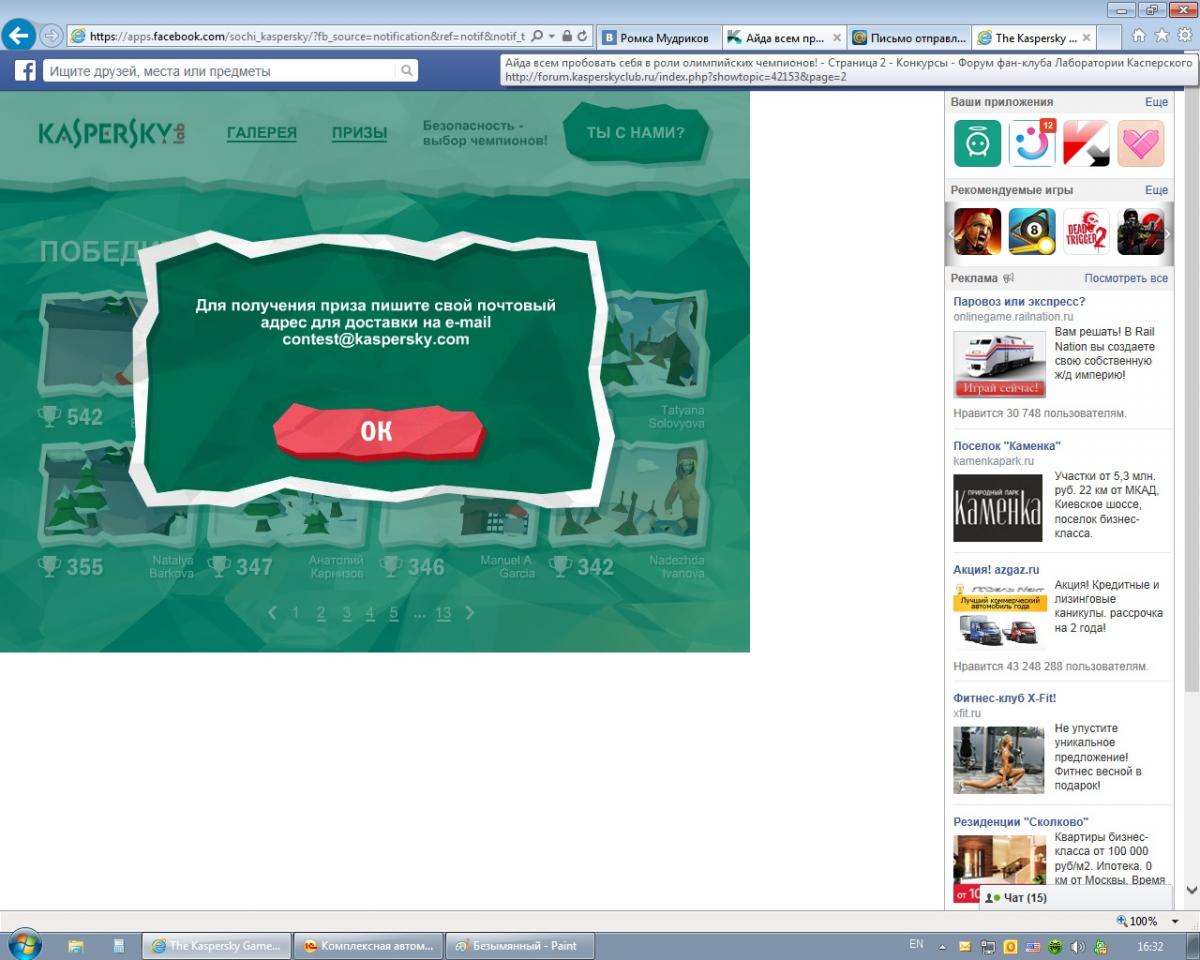
Task: Open the Резиденции "Сколково" ad link
Action: point(1021,822)
